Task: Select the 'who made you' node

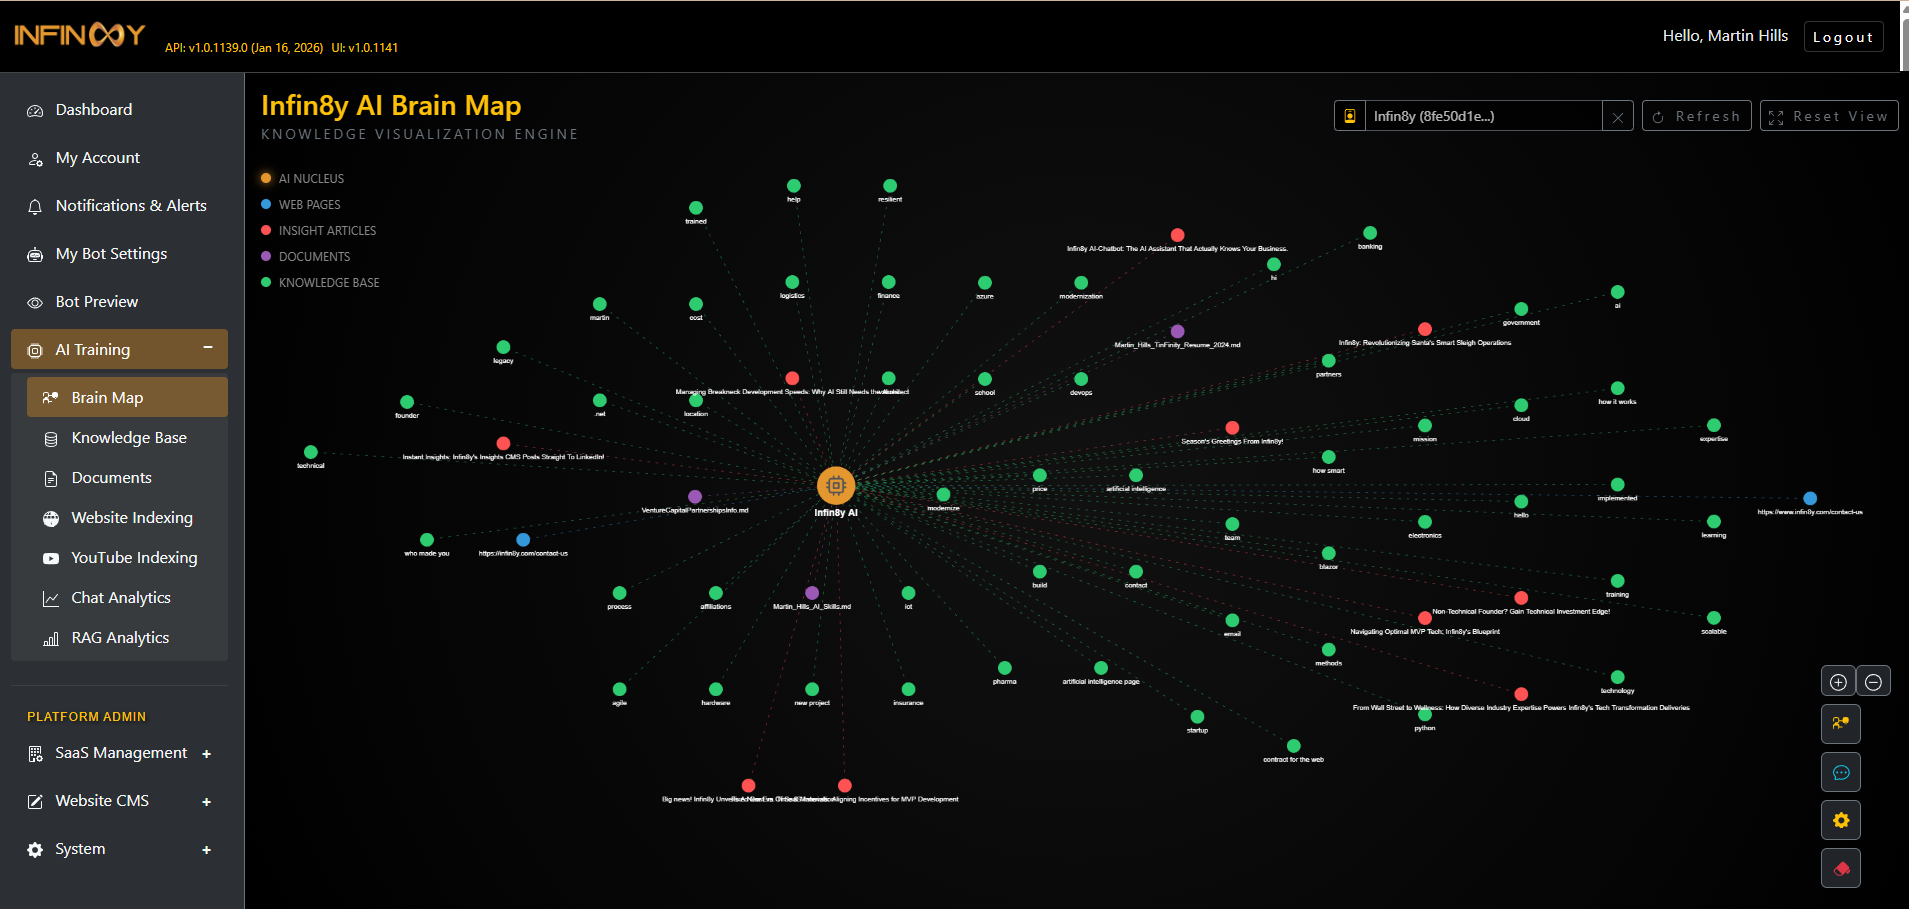Action: [427, 540]
